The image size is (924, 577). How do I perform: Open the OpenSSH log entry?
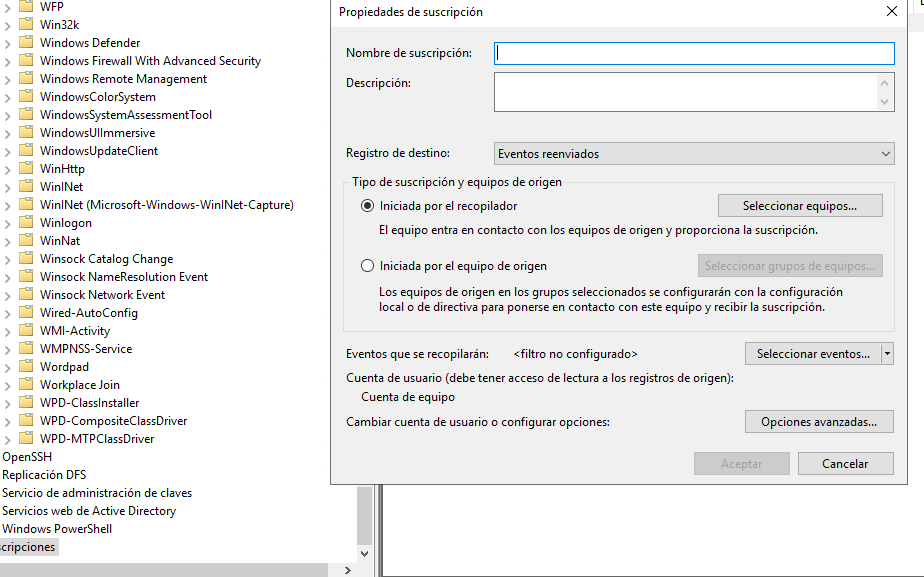[x=27, y=457]
